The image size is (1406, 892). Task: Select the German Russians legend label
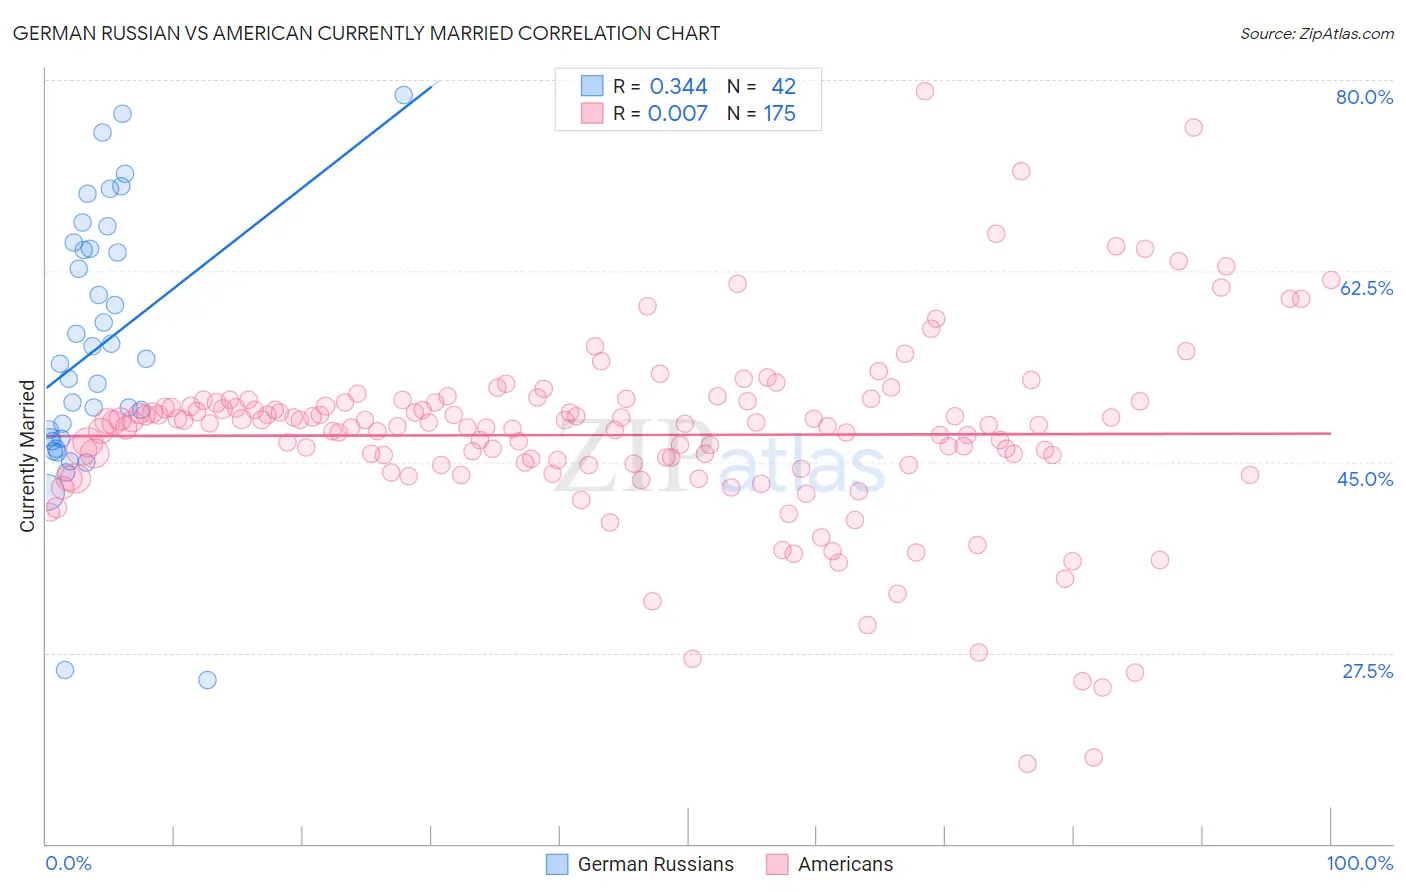tap(656, 864)
